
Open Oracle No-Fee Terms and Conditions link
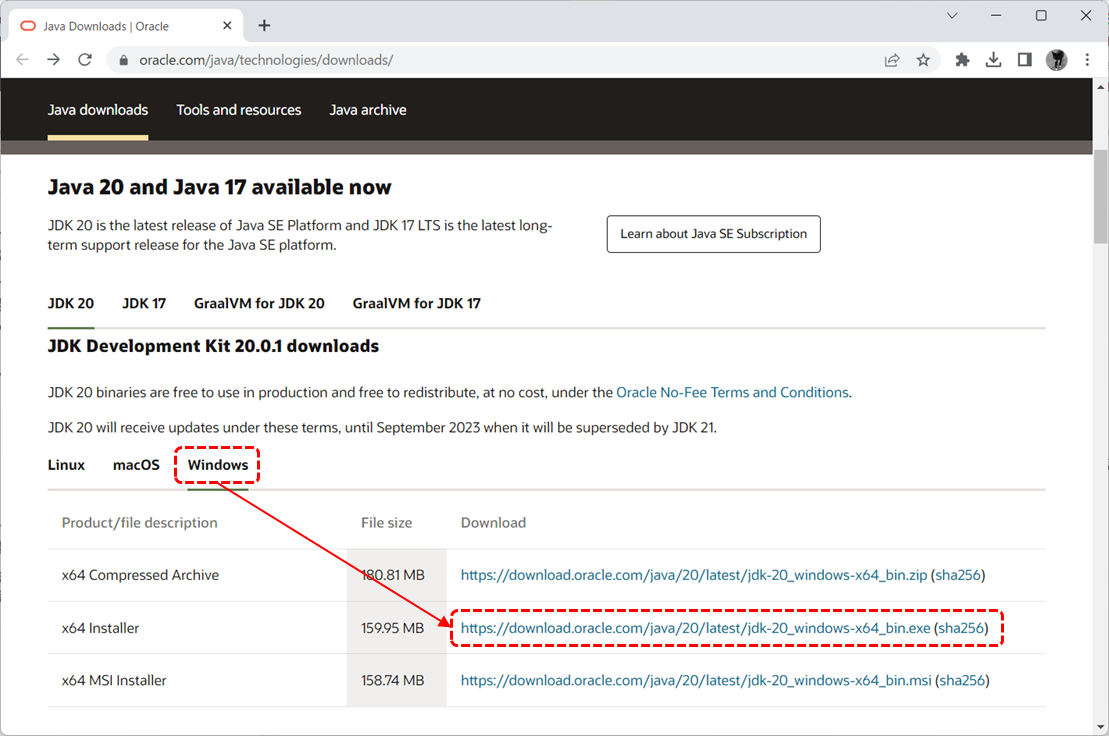click(732, 392)
